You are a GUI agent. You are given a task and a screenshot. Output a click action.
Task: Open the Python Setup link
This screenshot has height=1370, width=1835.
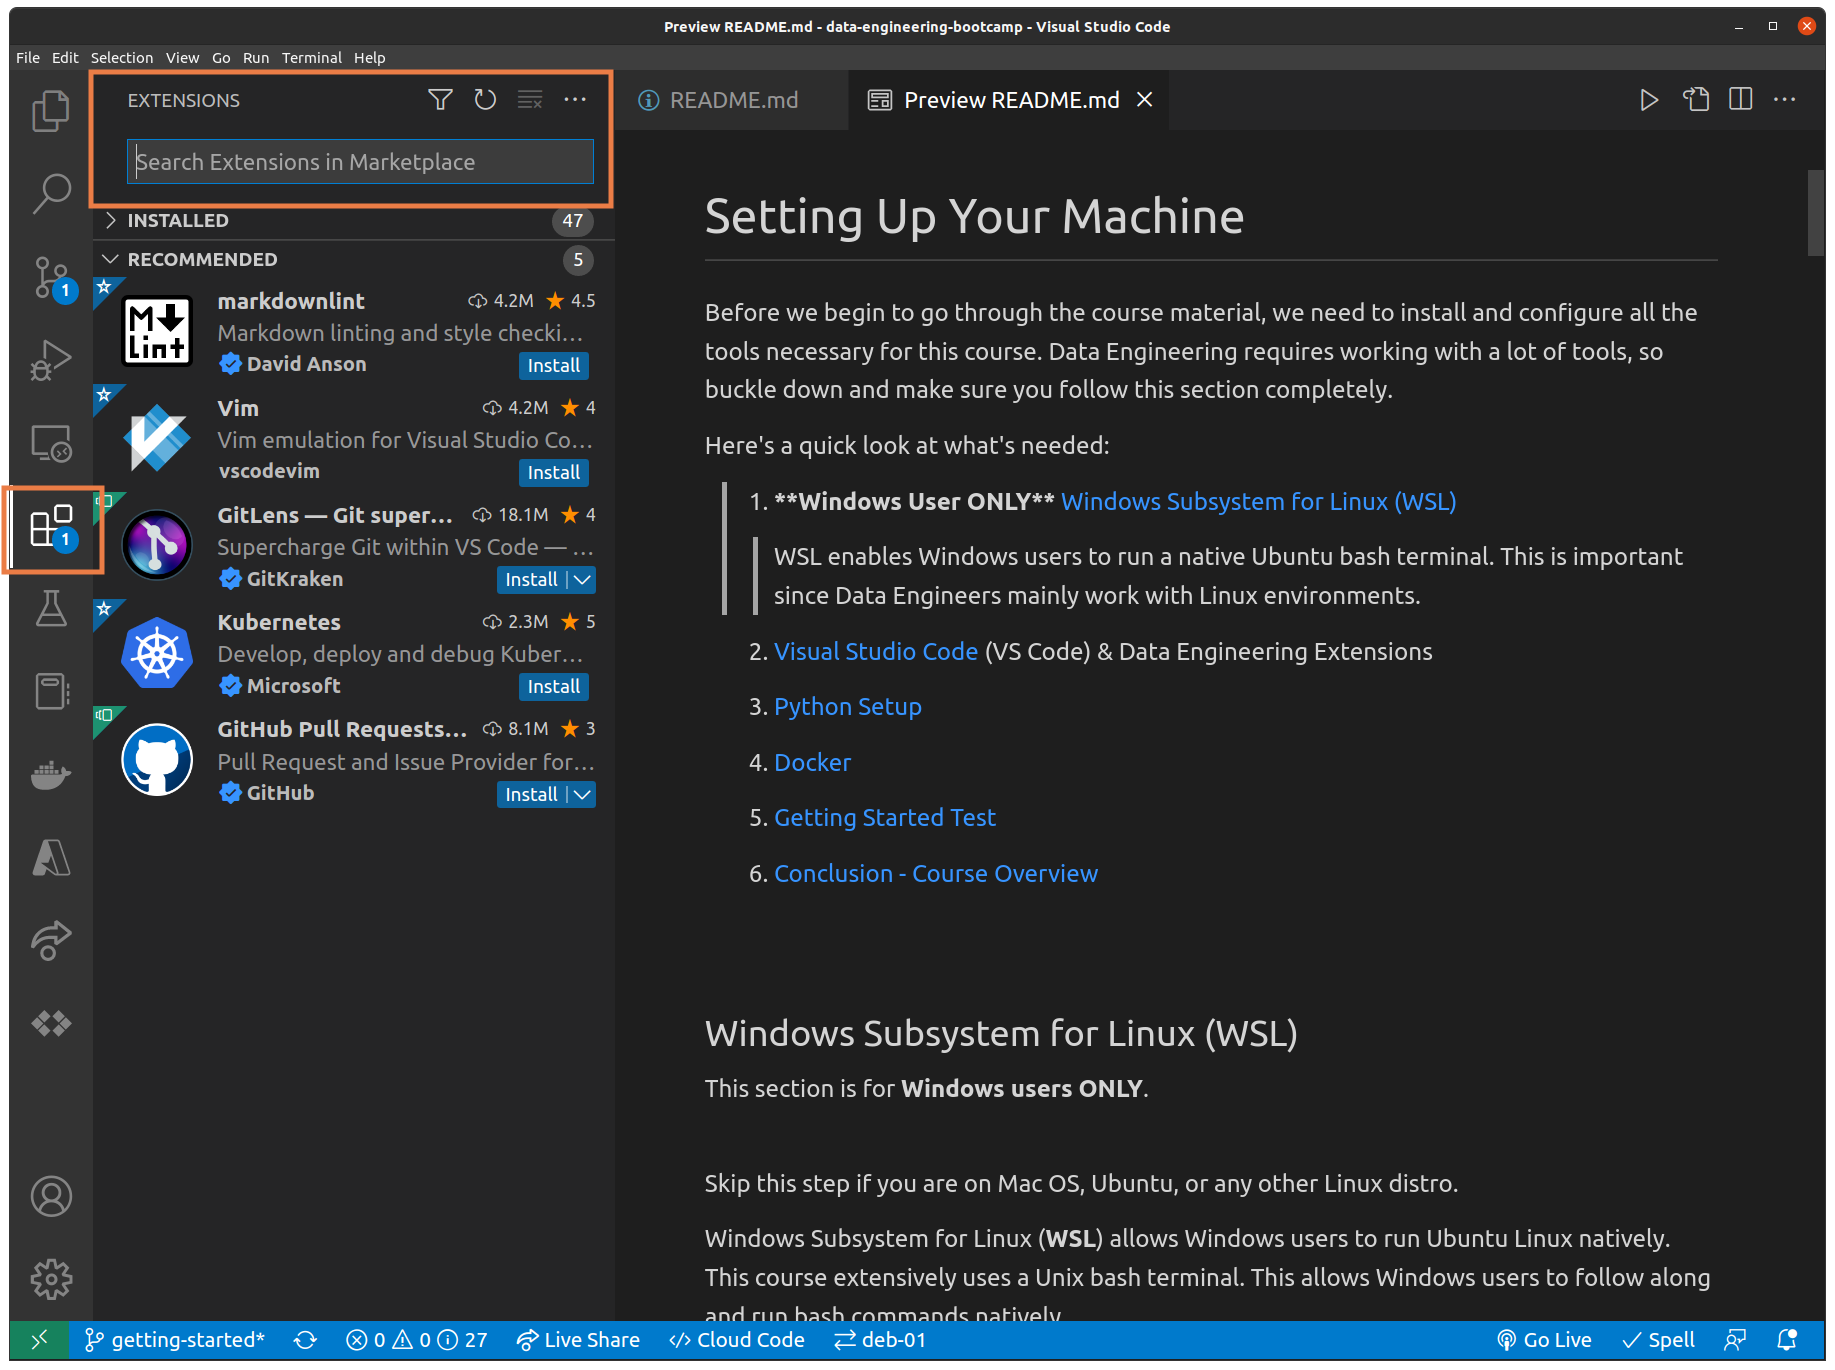click(x=847, y=707)
